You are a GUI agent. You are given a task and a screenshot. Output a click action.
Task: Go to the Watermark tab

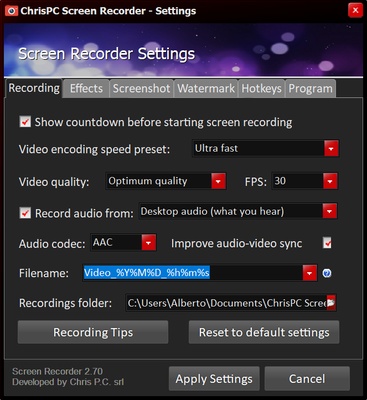pyautogui.click(x=206, y=89)
